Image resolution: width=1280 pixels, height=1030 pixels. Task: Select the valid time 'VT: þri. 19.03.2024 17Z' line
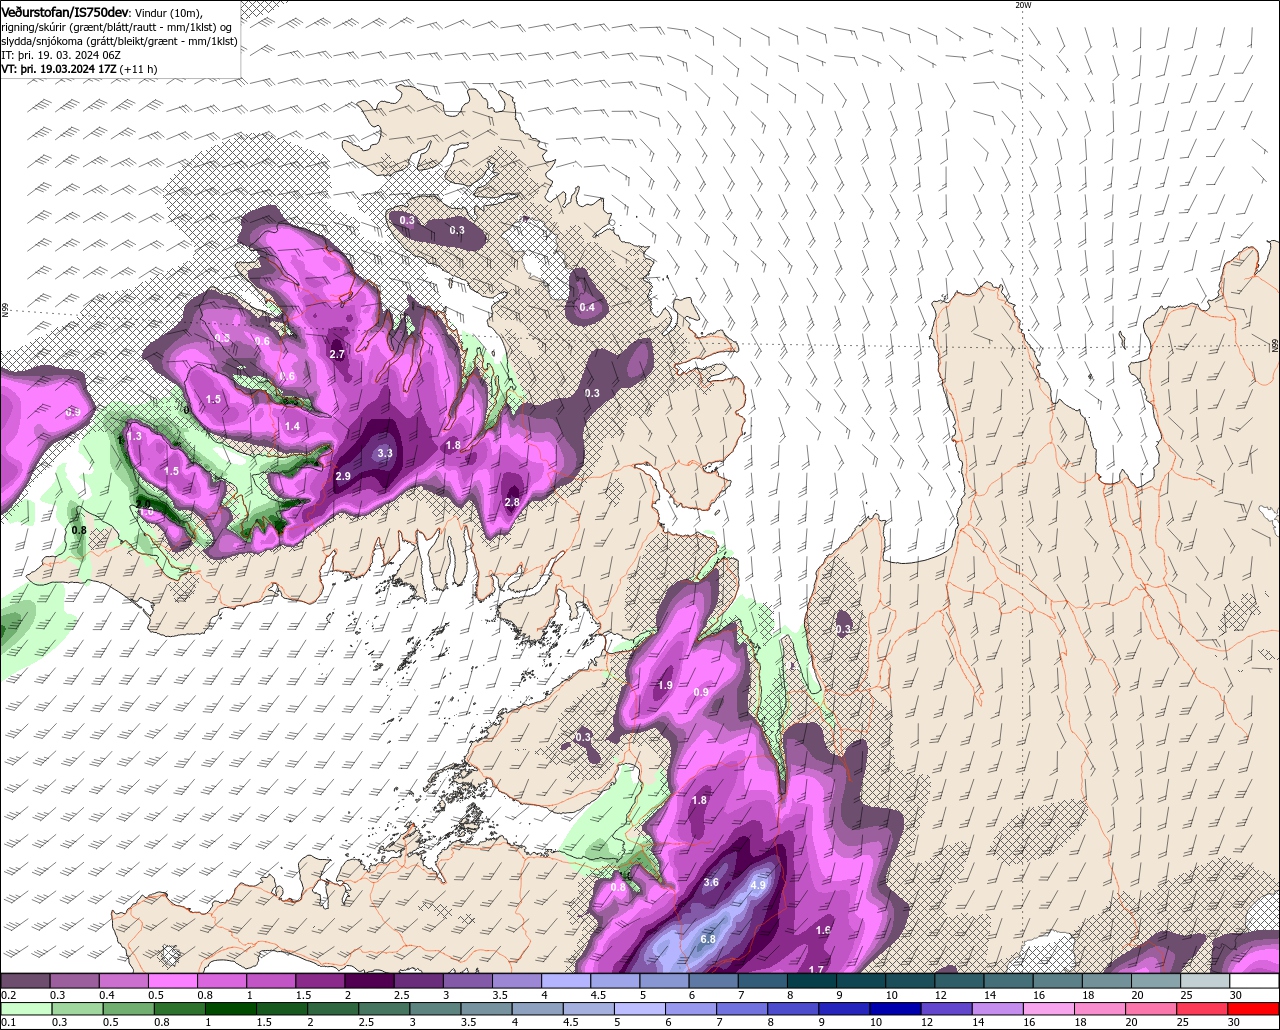point(58,68)
